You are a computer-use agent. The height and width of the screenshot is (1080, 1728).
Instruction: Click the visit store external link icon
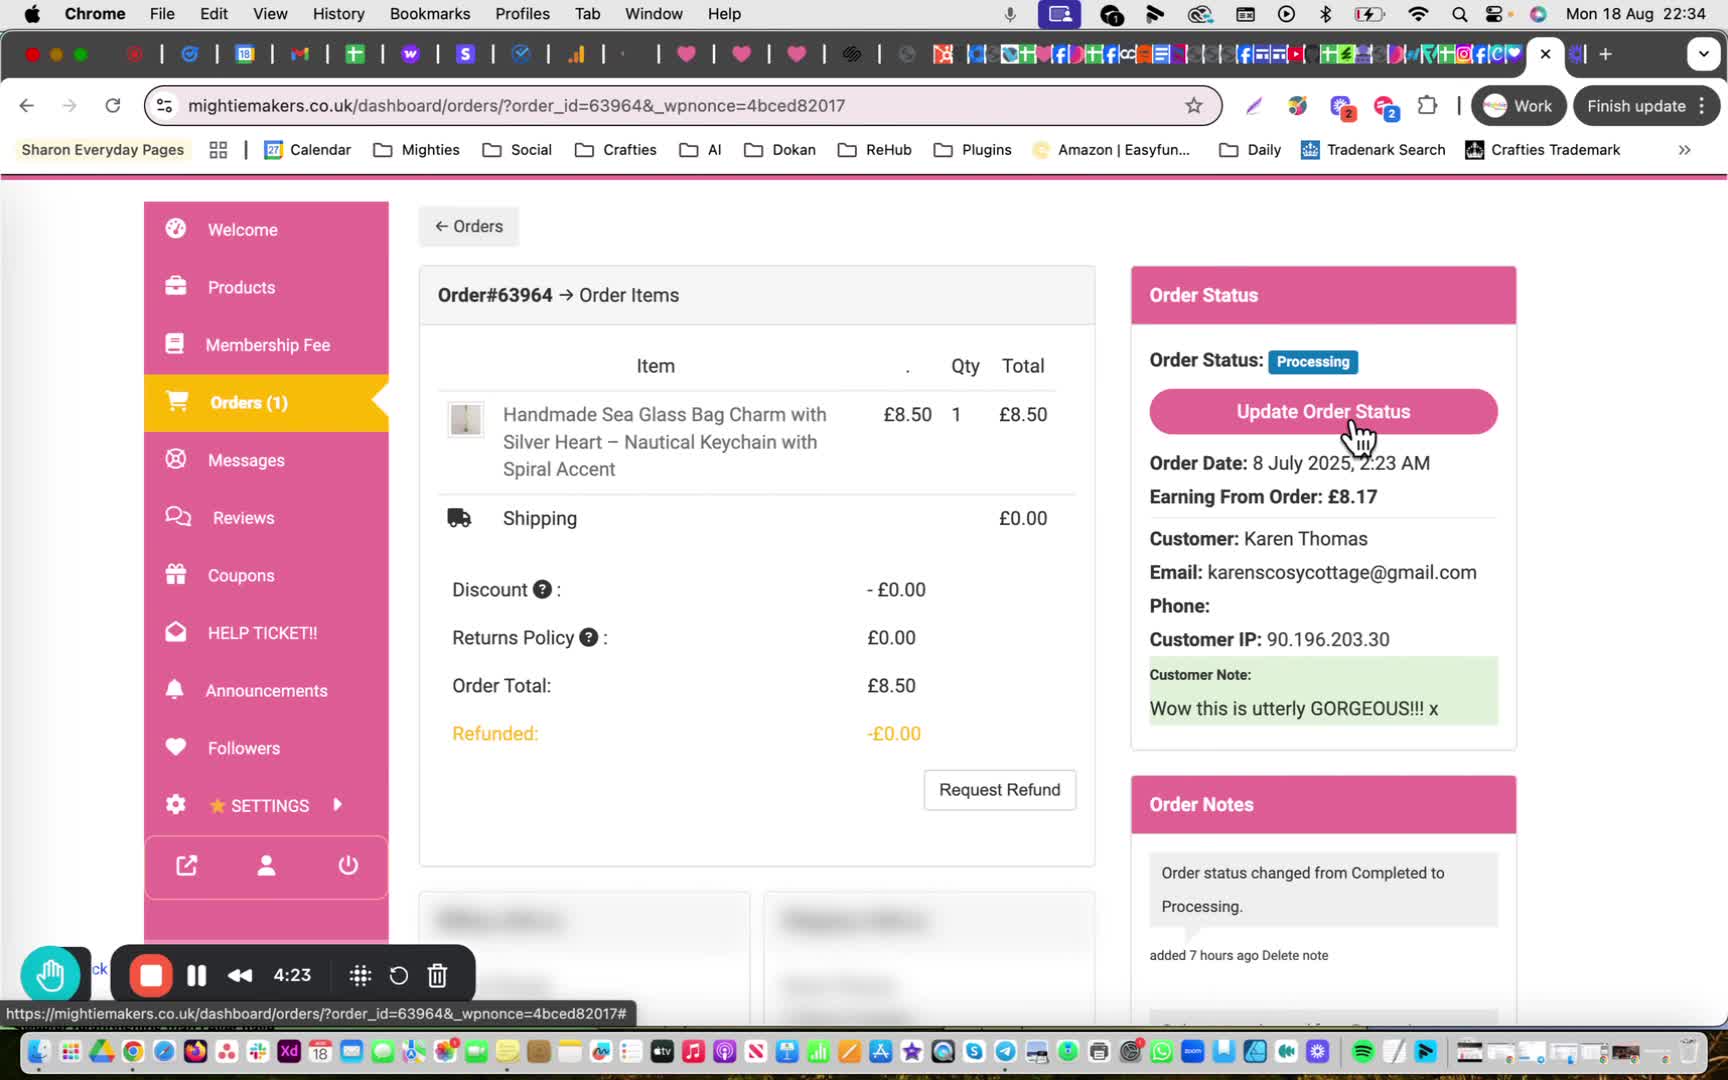(187, 866)
